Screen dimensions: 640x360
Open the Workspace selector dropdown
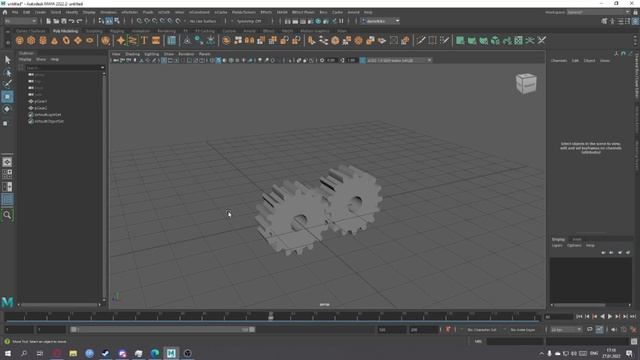click(598, 12)
